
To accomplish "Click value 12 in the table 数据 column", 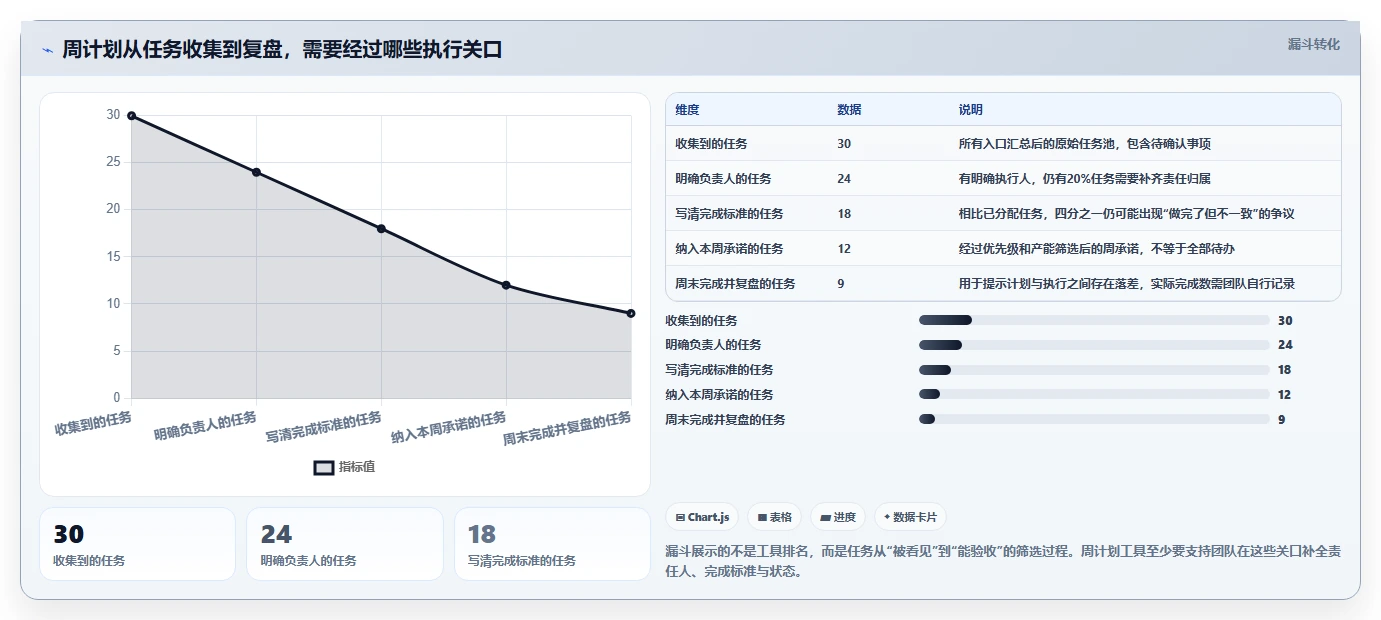I will tap(844, 248).
